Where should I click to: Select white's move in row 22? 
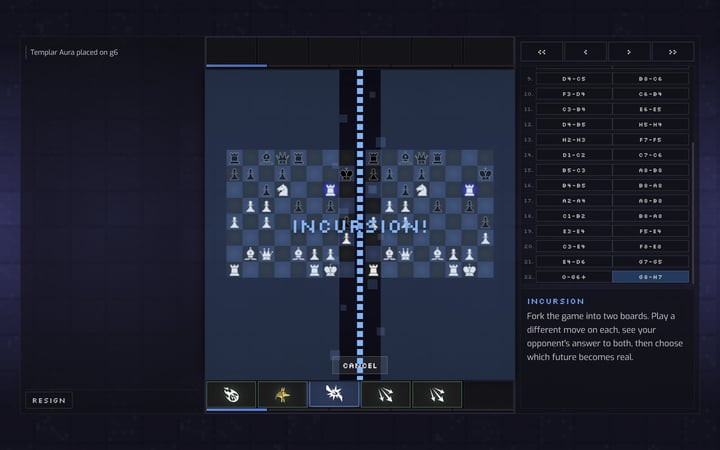pyautogui.click(x=574, y=277)
